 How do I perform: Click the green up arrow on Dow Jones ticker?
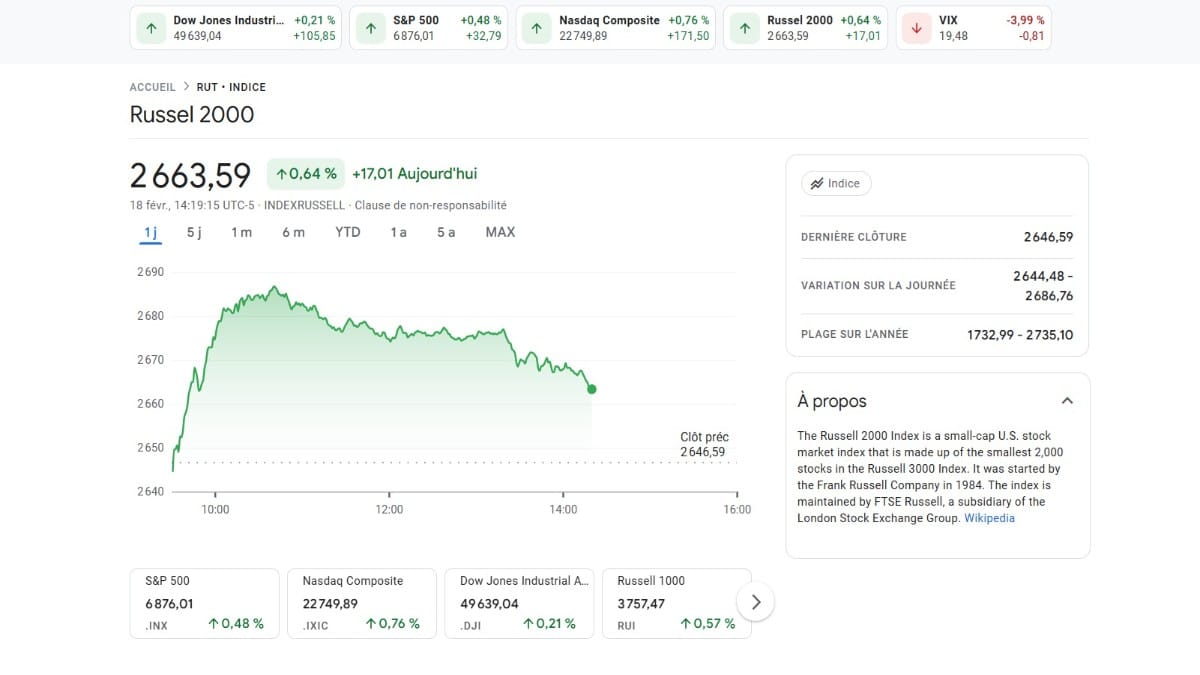pos(151,27)
